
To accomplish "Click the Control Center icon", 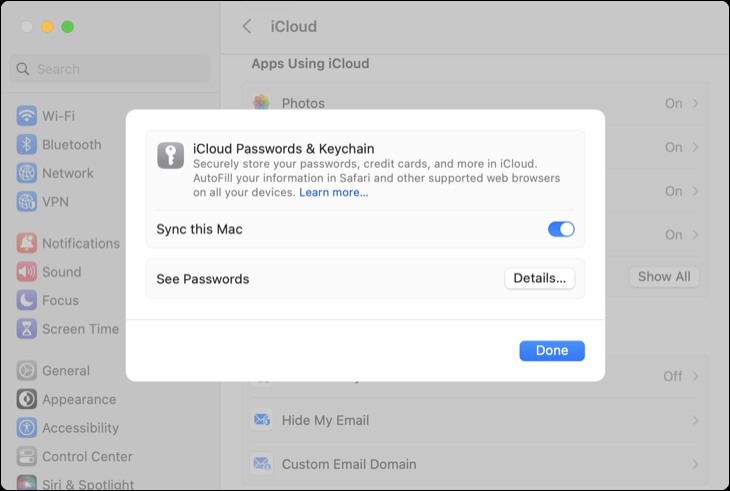I will click(27, 457).
